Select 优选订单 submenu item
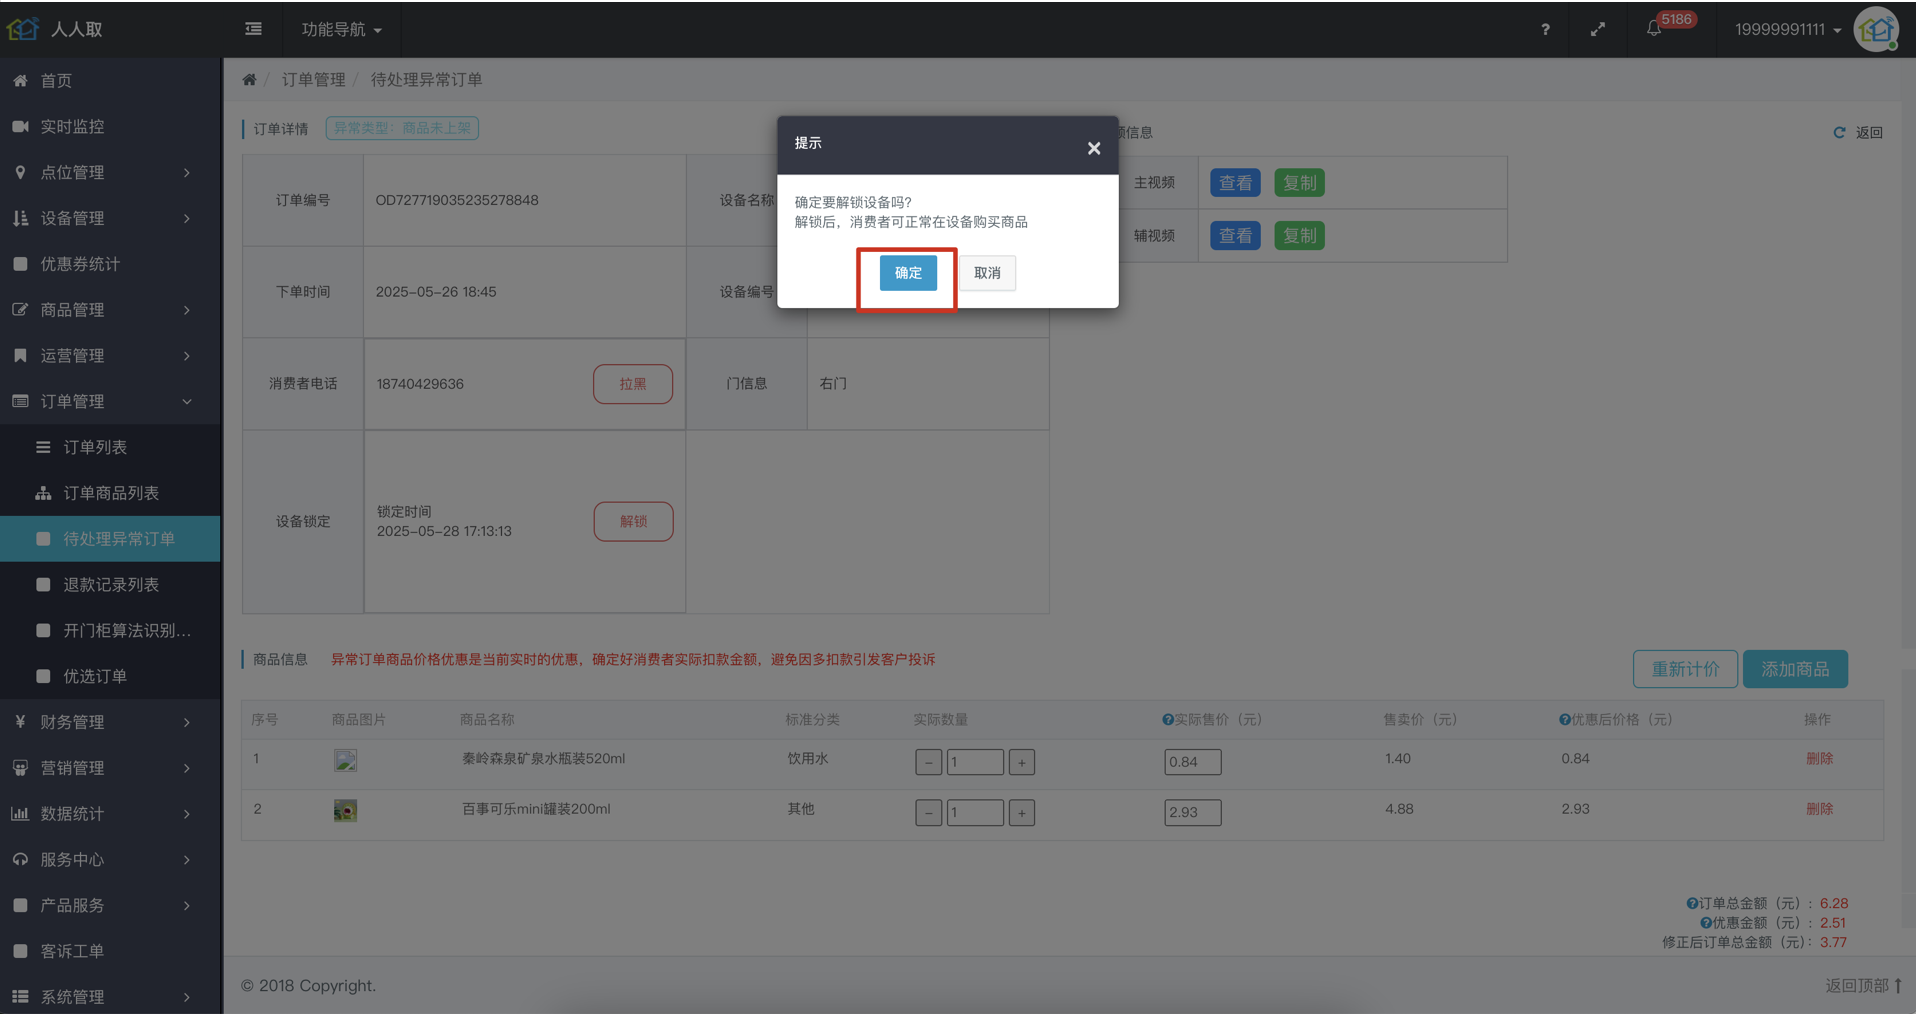The height and width of the screenshot is (1014, 1916). [110, 677]
